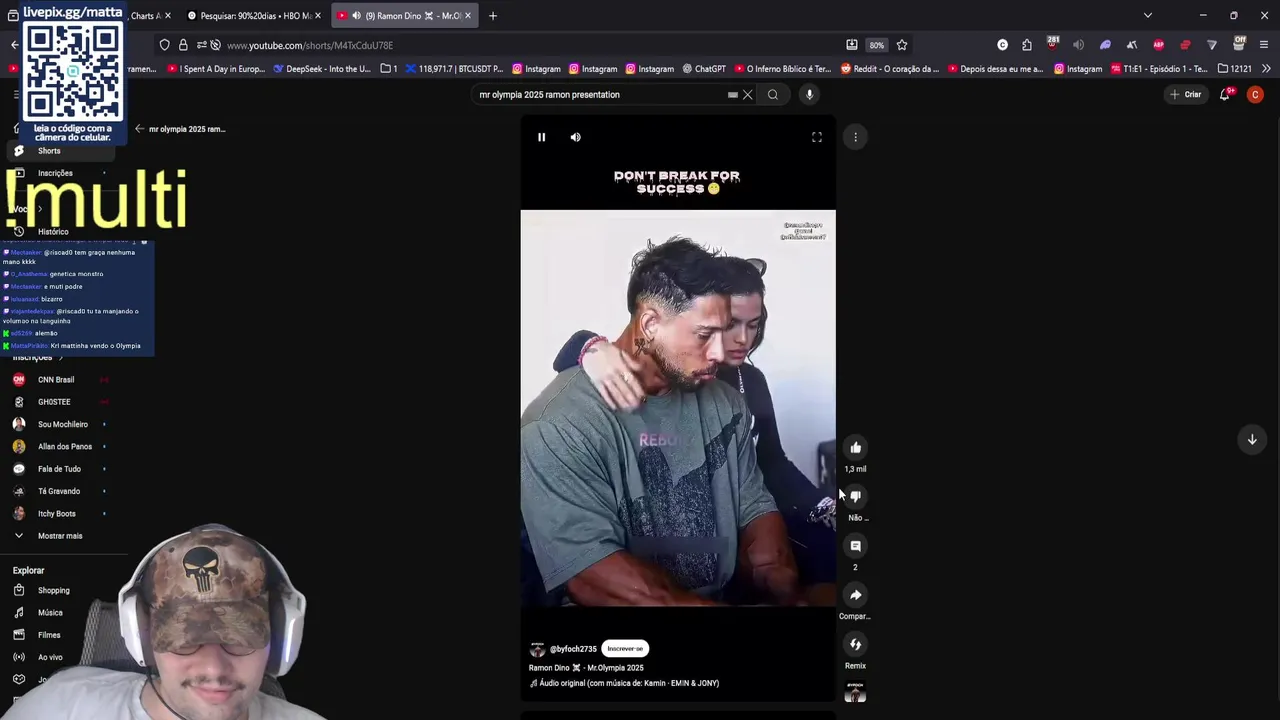Open the Áudio original music link

click(x=629, y=683)
